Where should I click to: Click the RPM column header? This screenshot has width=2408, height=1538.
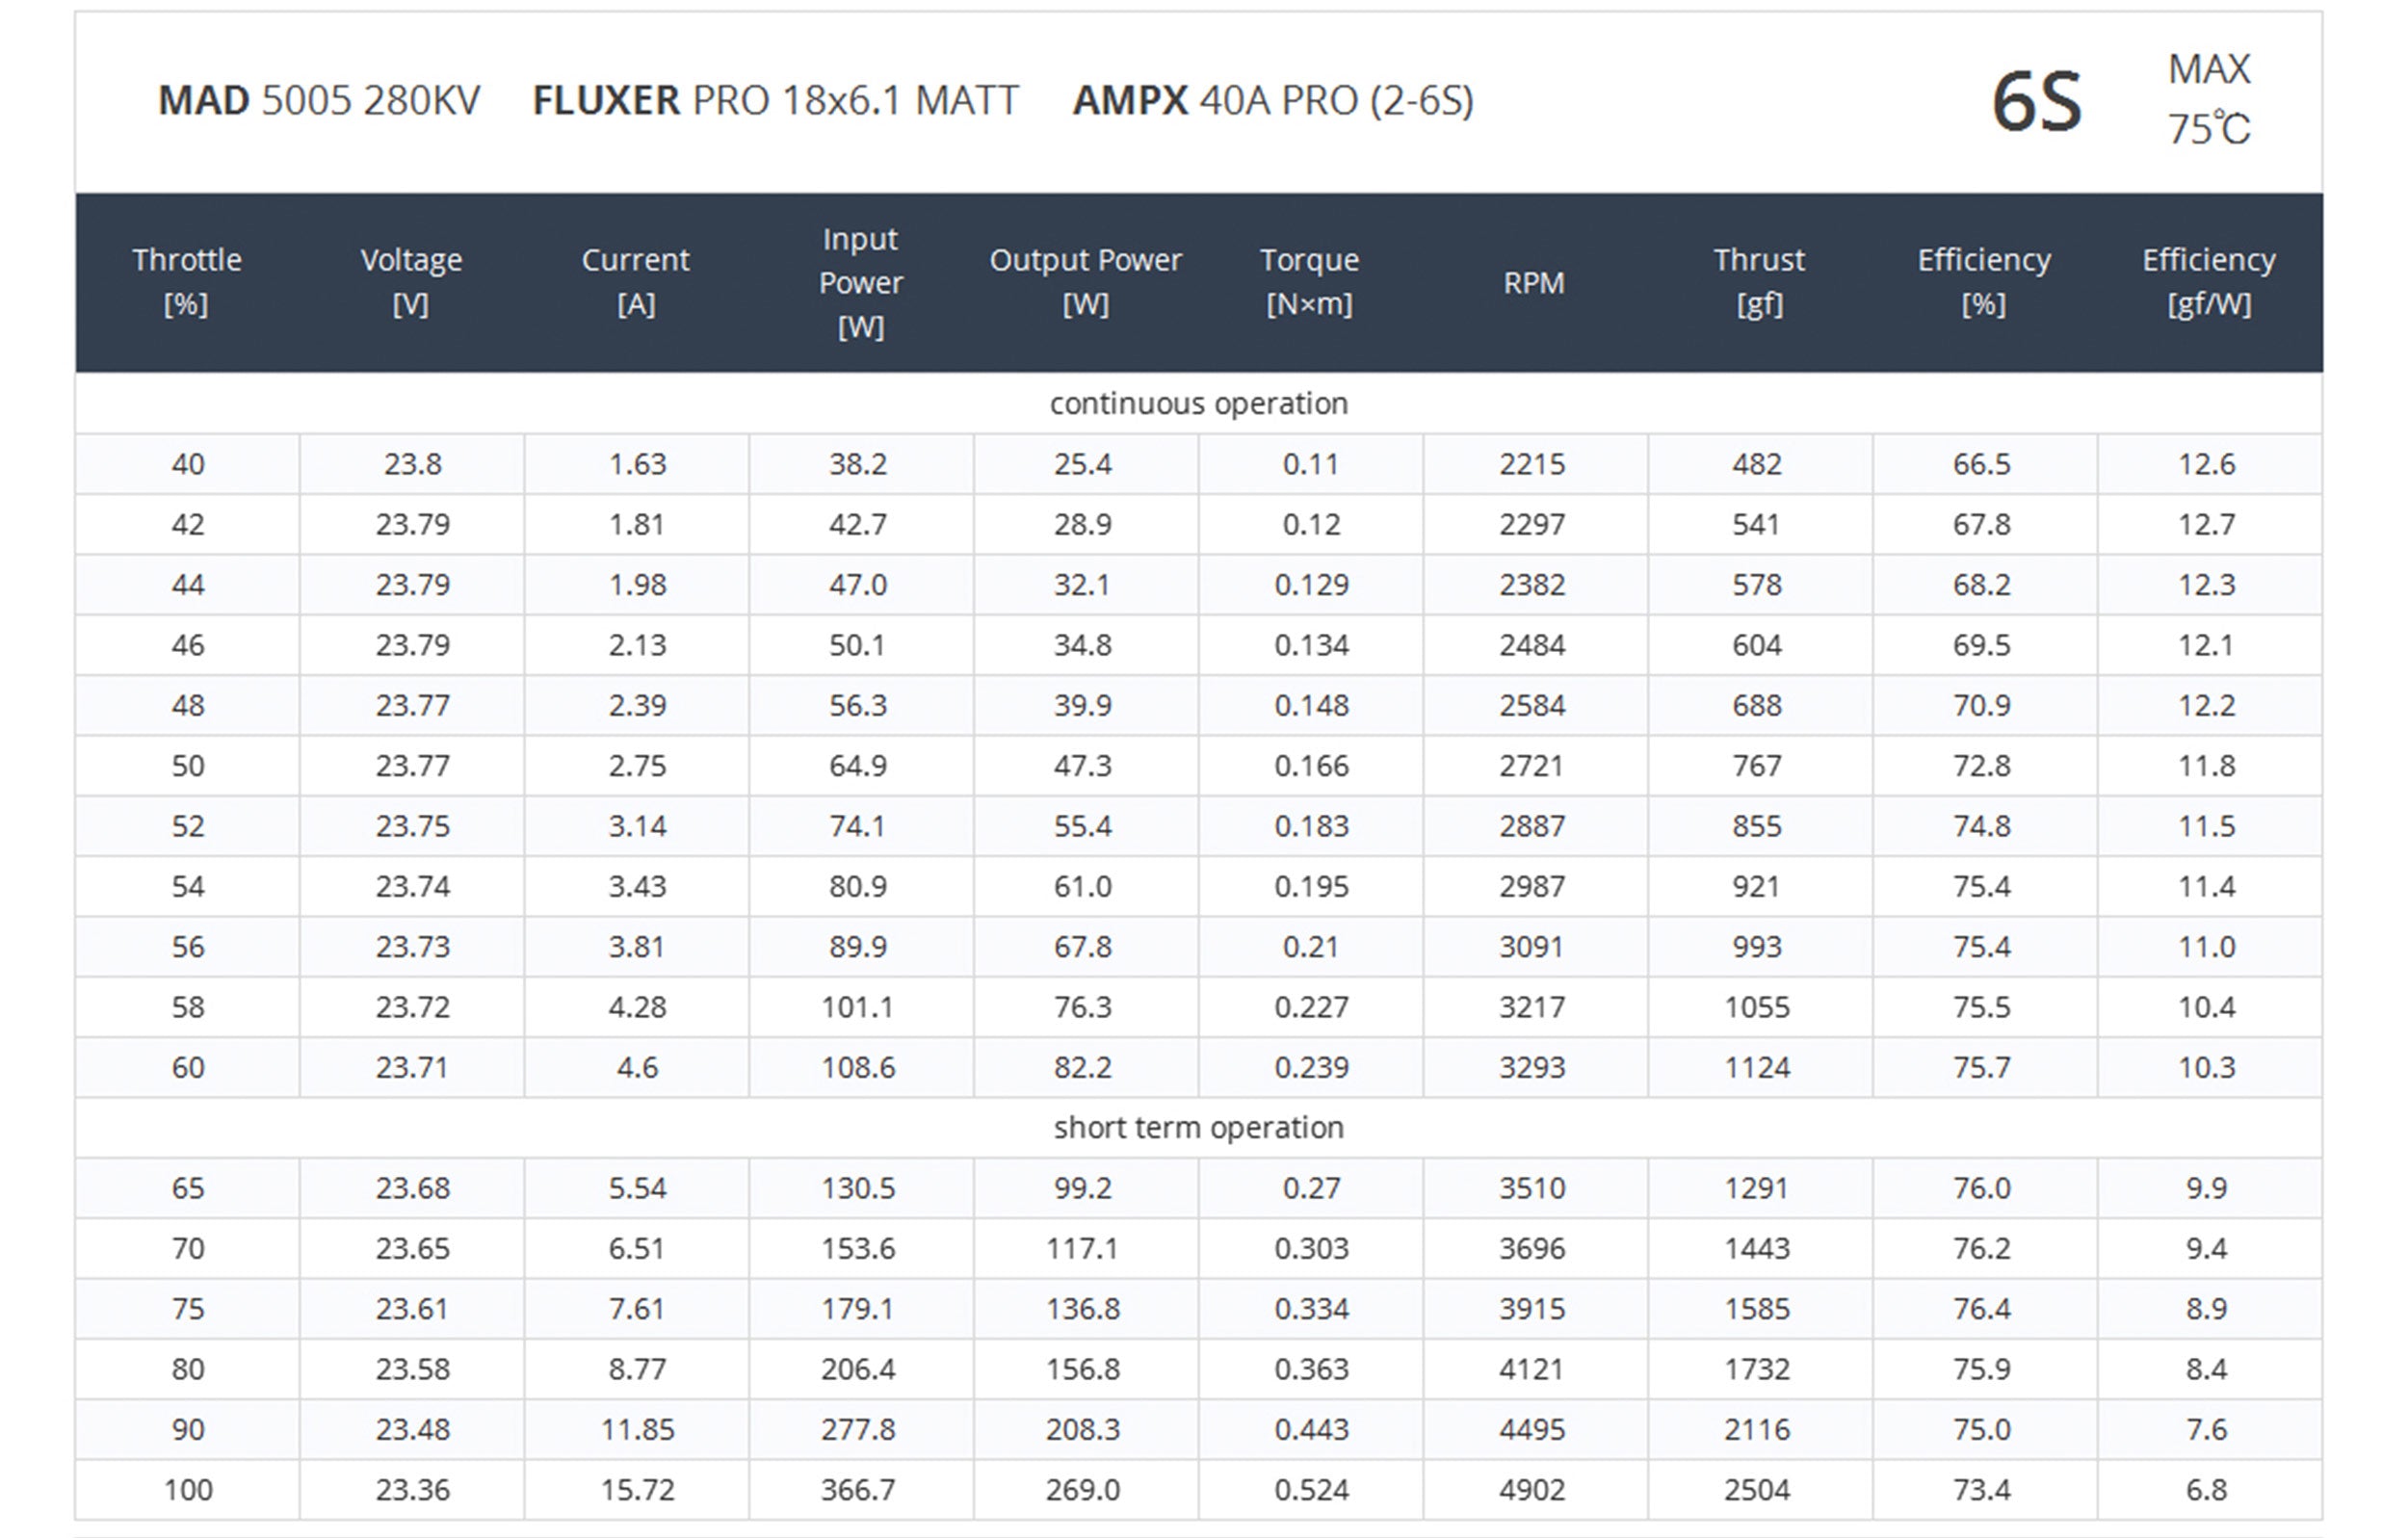click(x=1533, y=283)
